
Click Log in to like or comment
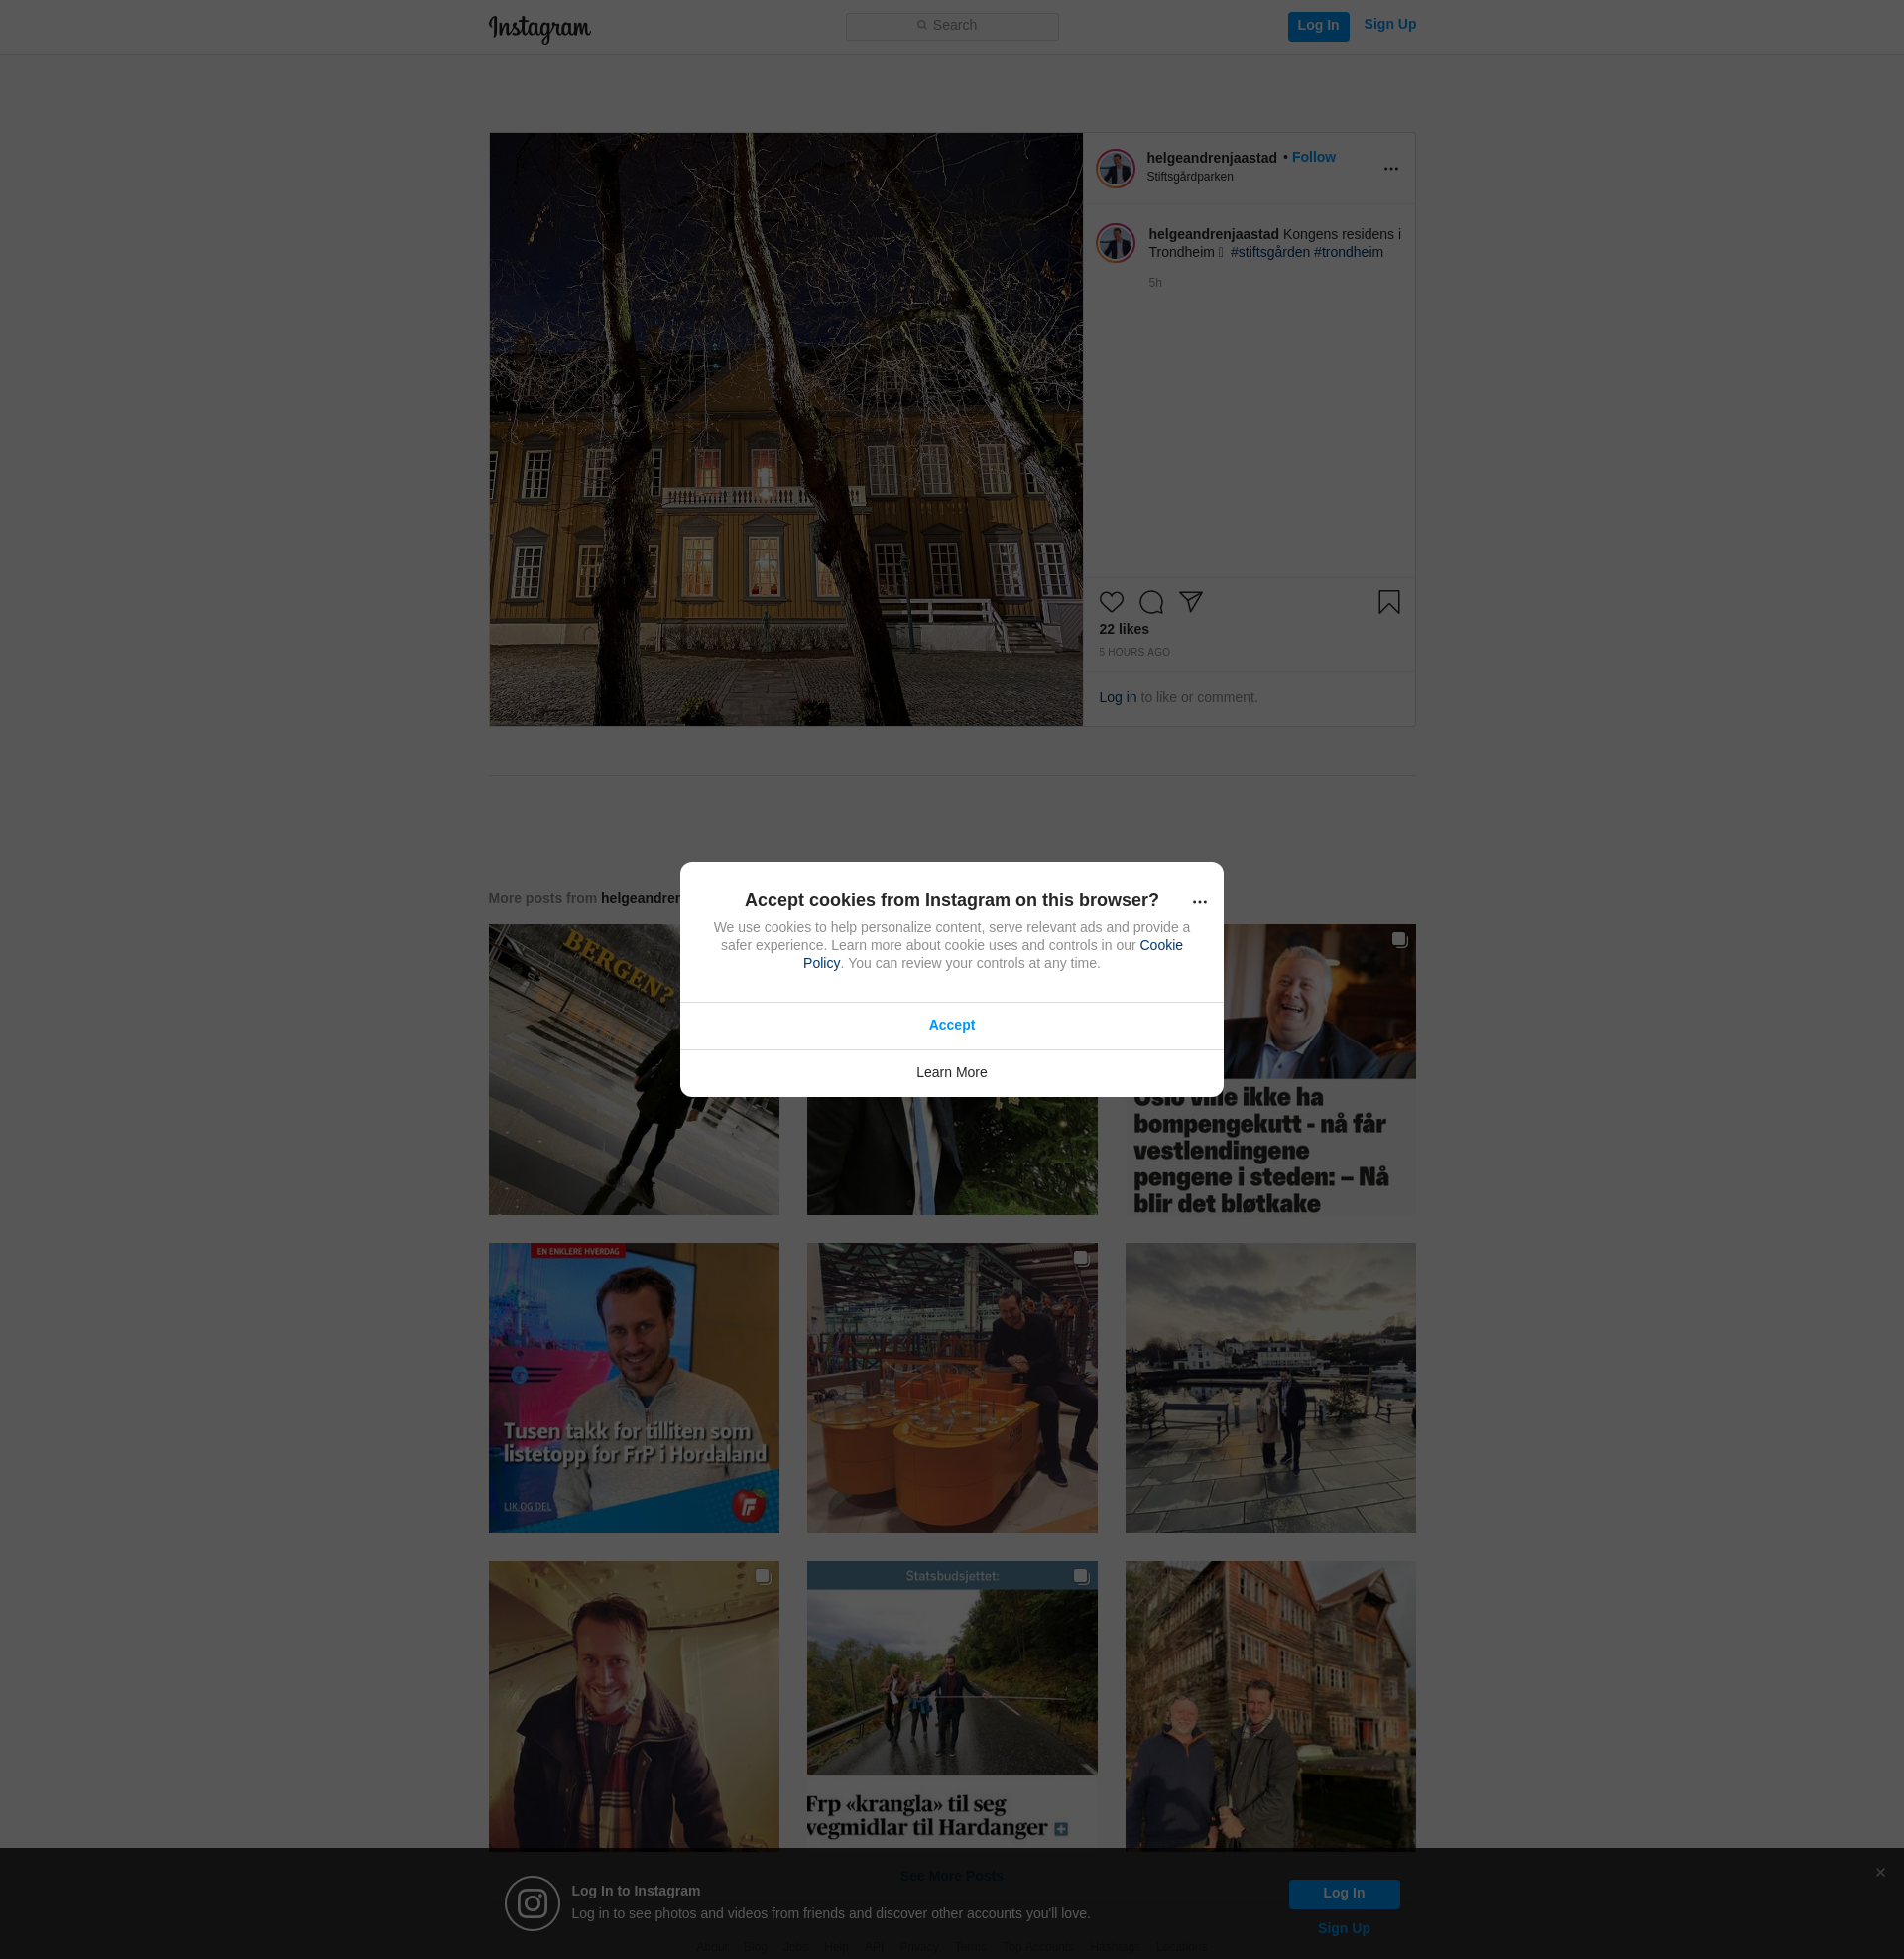(x=1117, y=698)
